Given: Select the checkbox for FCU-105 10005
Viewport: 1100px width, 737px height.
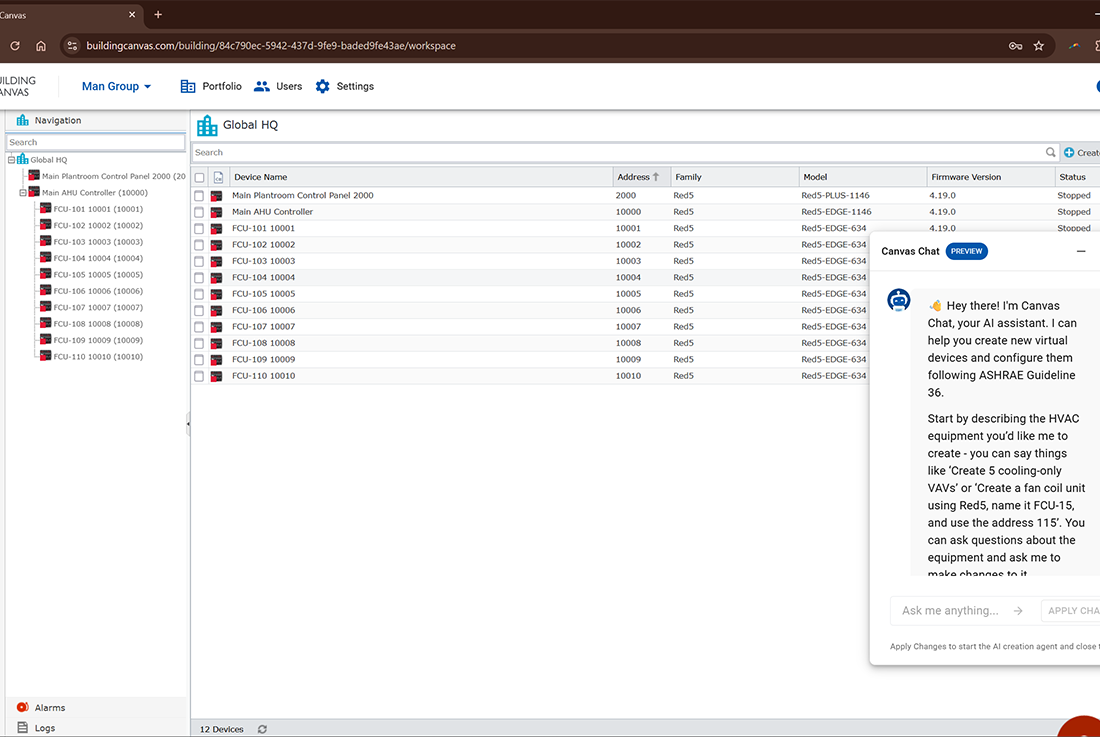Looking at the screenshot, I should pos(199,294).
